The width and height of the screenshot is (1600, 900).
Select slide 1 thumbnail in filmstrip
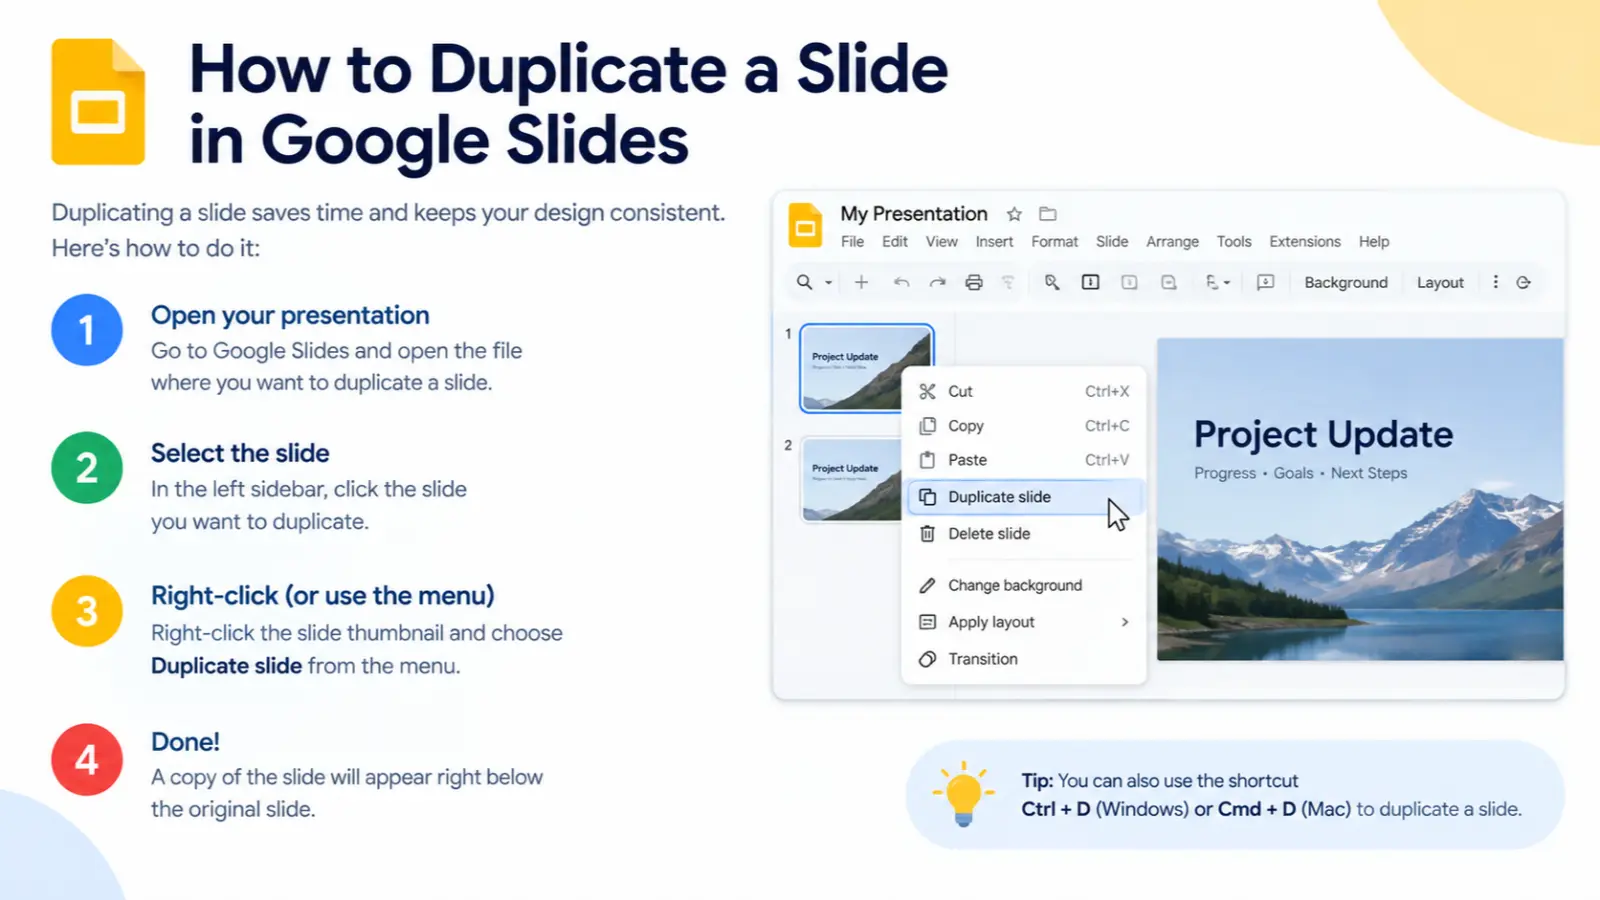[866, 368]
